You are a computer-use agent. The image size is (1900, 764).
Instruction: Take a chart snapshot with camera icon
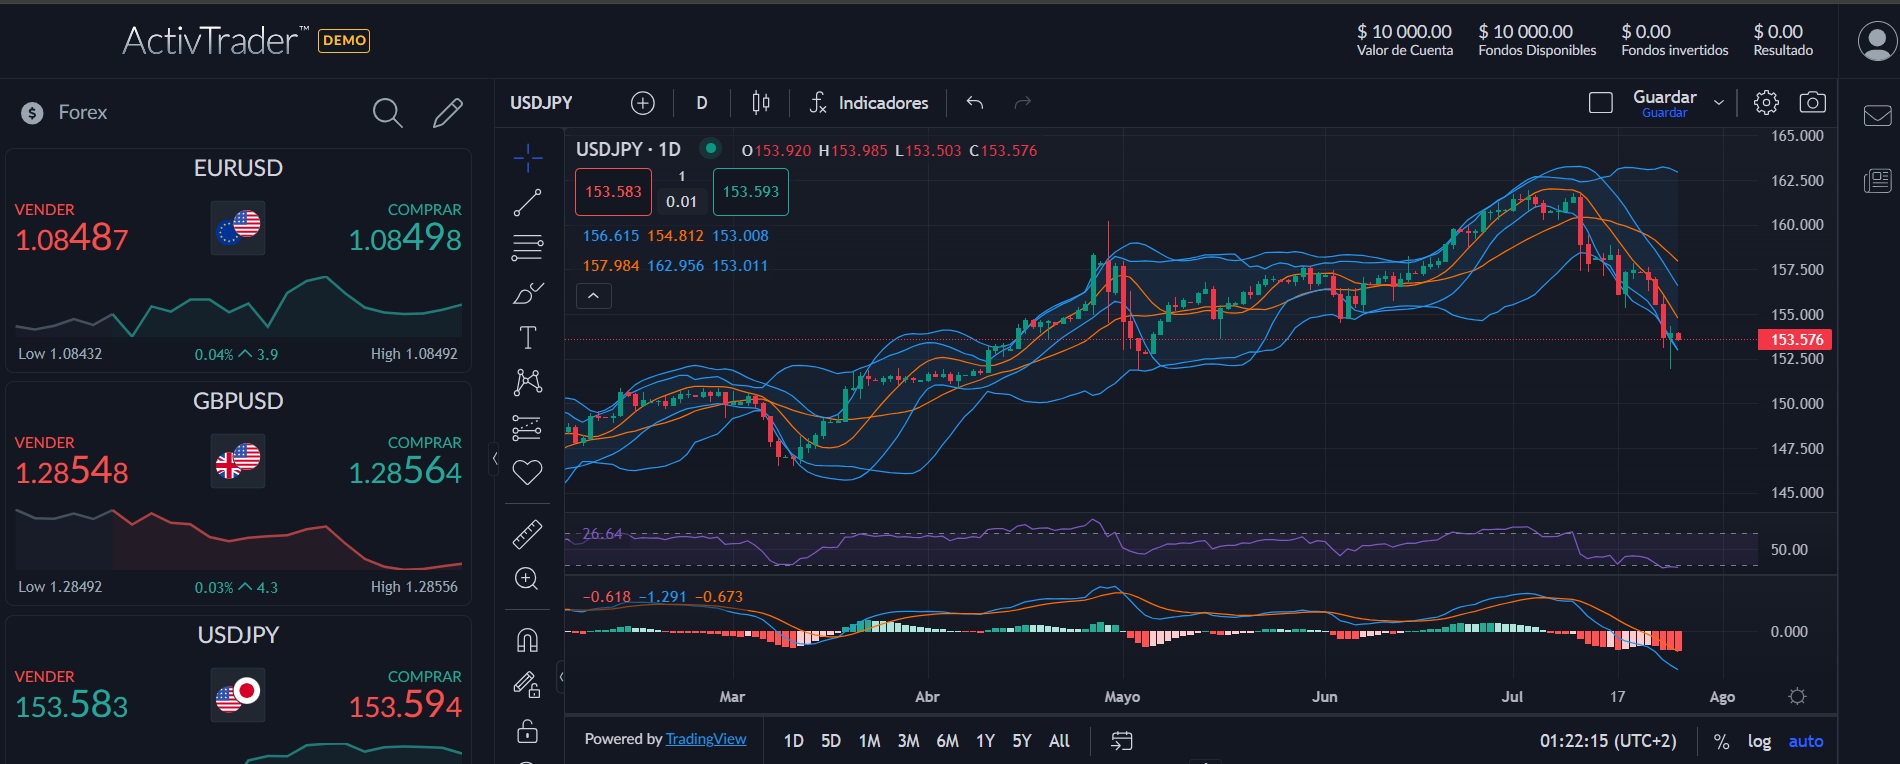1812,103
